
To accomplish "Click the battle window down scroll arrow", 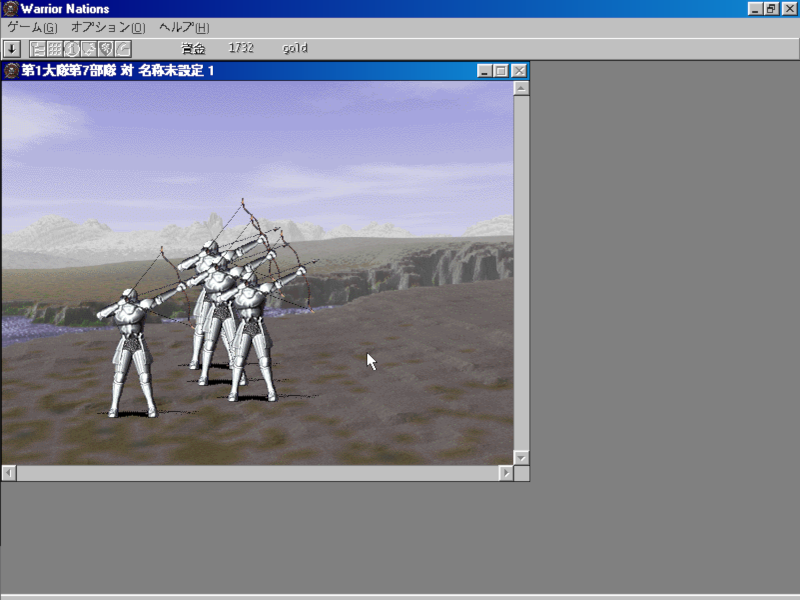I will tap(521, 458).
